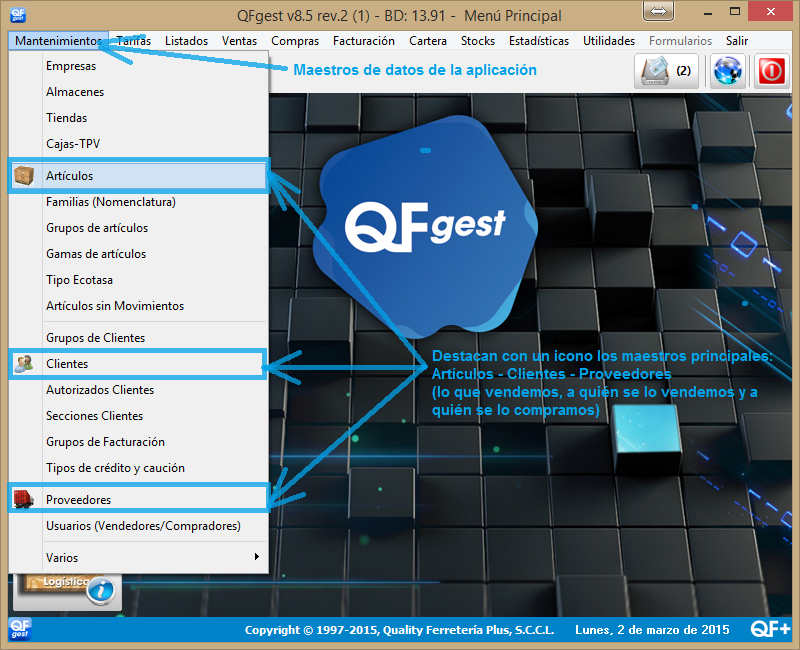Open the Artículos entry with box icon

(138, 176)
